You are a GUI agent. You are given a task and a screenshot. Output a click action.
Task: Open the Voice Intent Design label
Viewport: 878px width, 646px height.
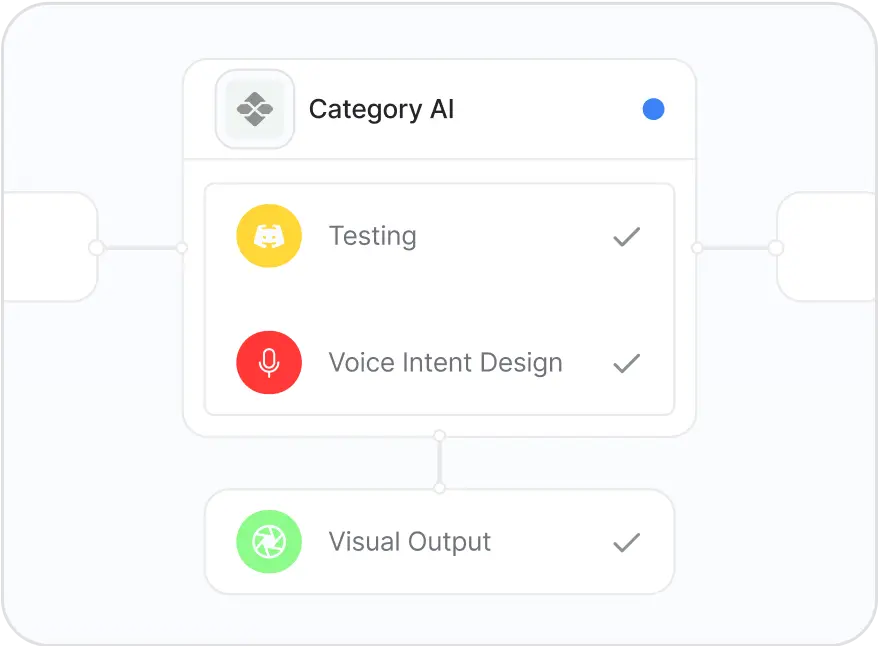click(x=445, y=362)
